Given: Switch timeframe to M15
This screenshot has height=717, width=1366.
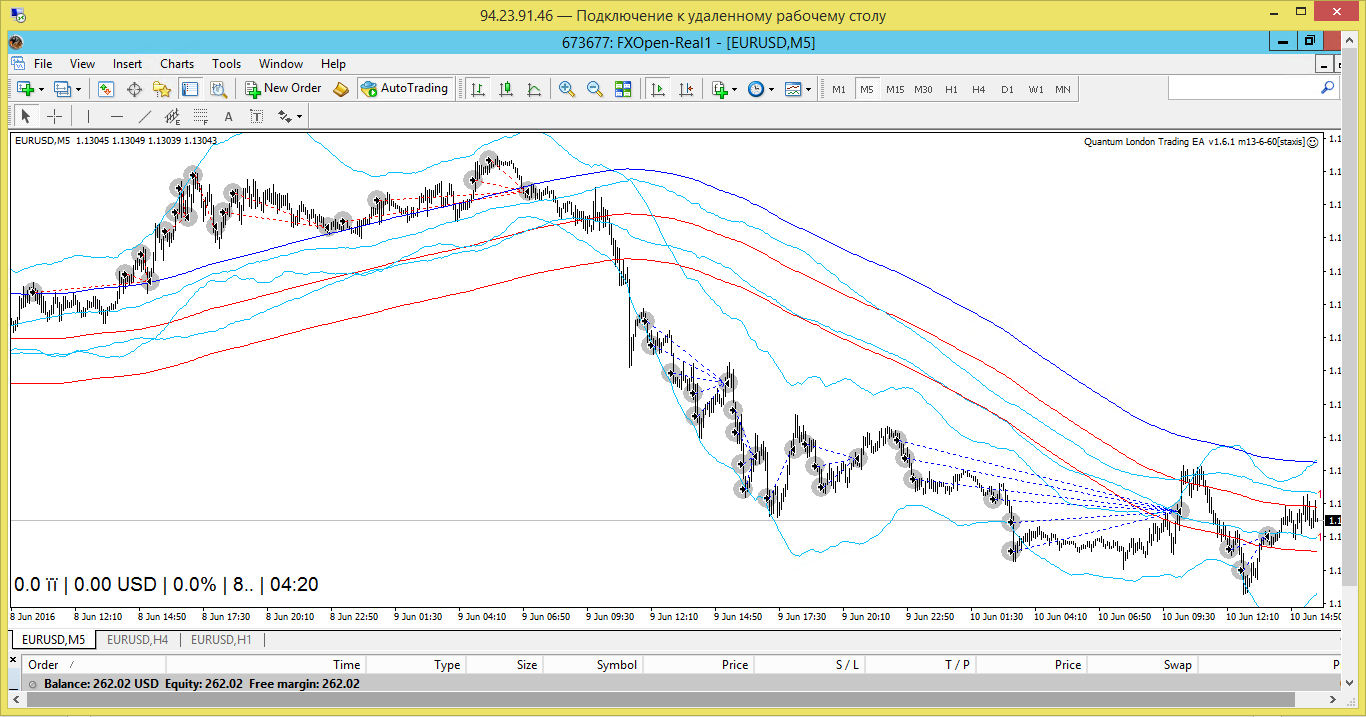Looking at the screenshot, I should pos(895,89).
